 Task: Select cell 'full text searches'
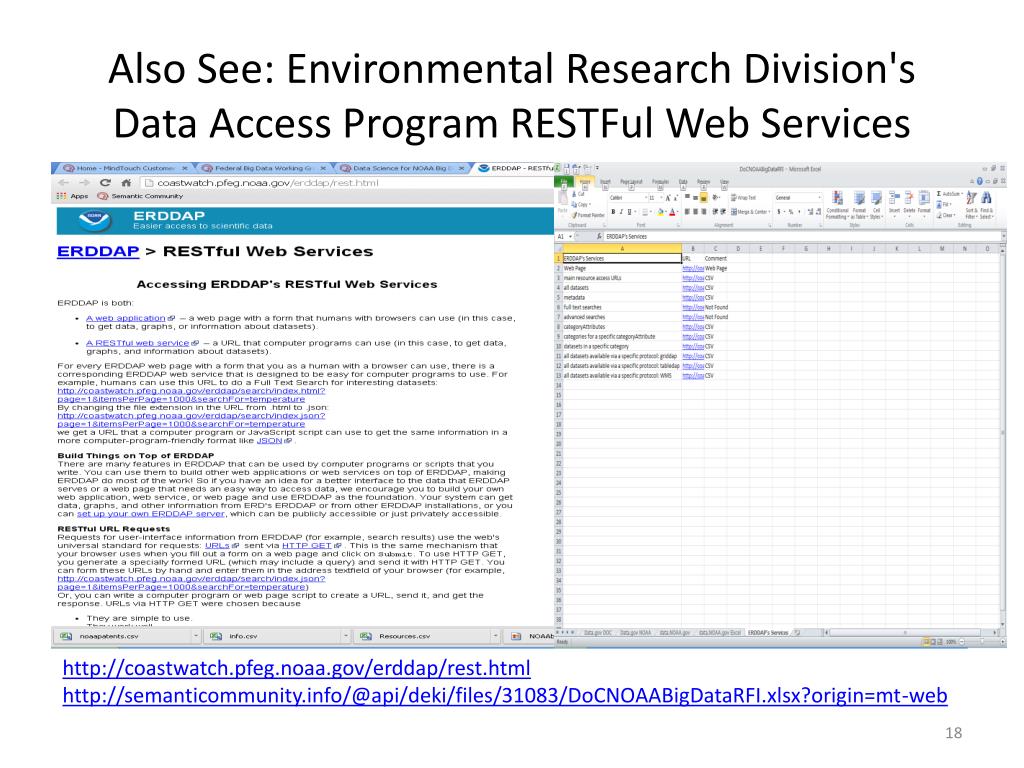tap(622, 307)
